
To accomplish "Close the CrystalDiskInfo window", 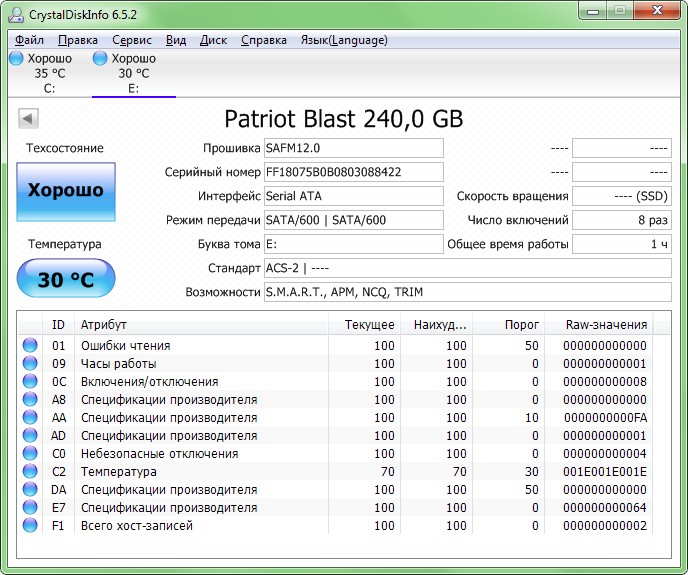I will click(x=657, y=11).
